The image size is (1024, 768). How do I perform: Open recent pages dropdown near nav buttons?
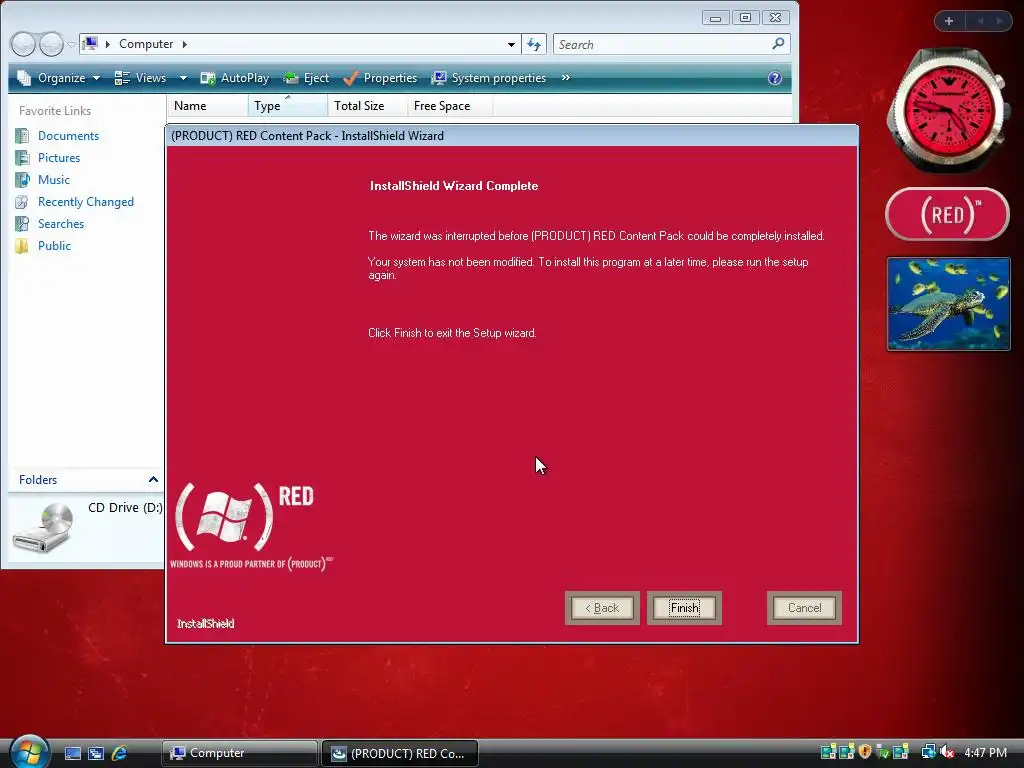click(x=72, y=44)
